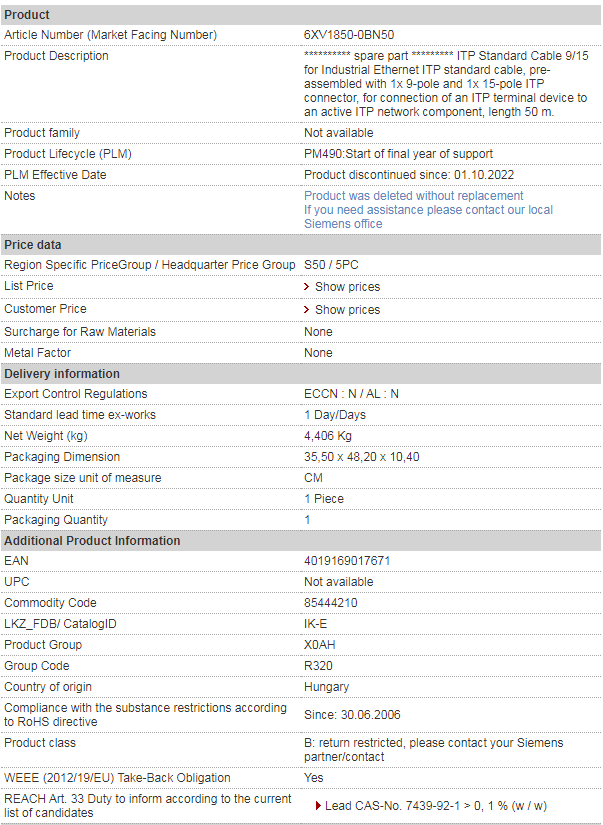Viewport: 603px width, 825px height.
Task: Click the Delivery information section header
Action: (x=301, y=374)
